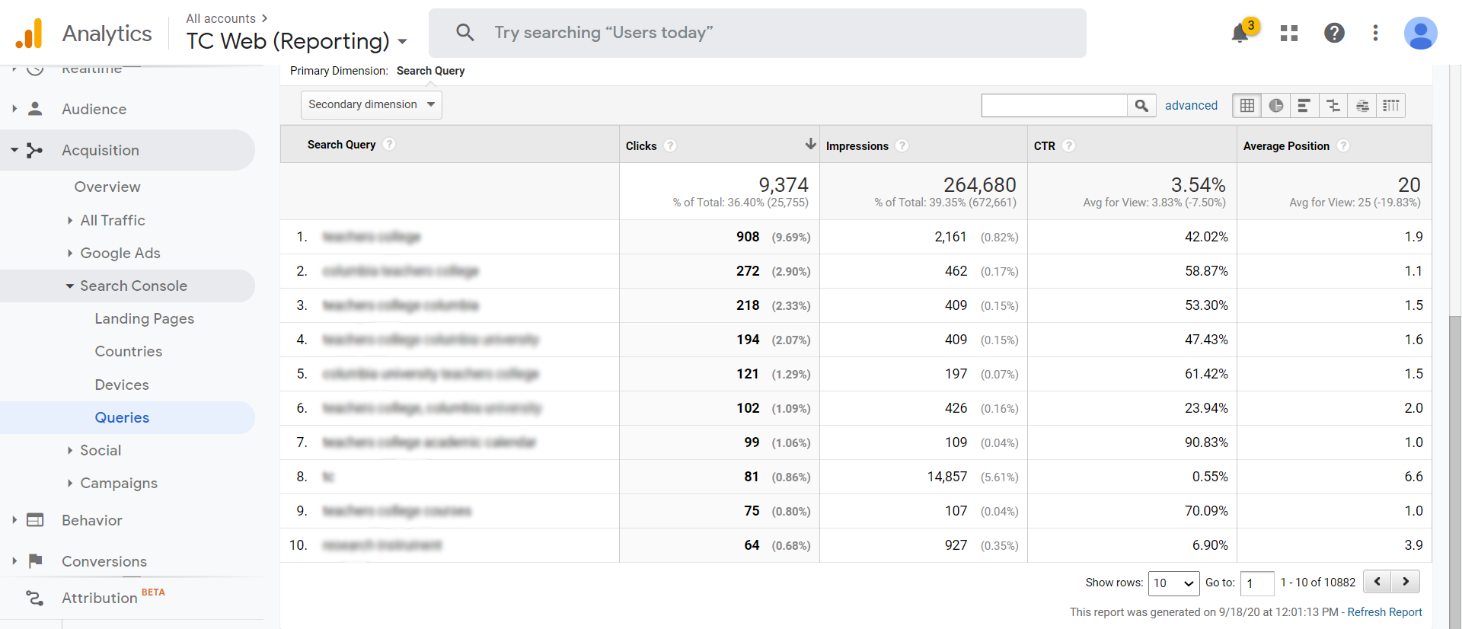
Task: Click the Go to page number field
Action: tap(1257, 583)
